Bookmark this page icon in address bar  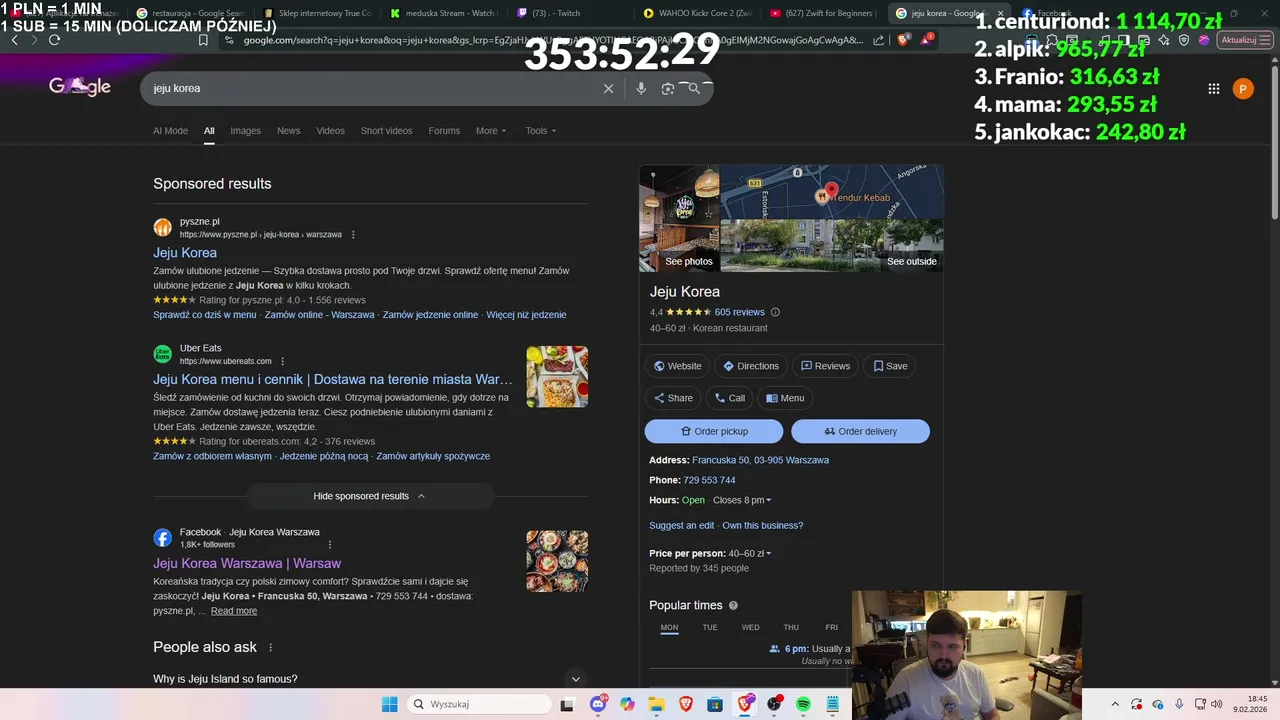(x=203, y=40)
